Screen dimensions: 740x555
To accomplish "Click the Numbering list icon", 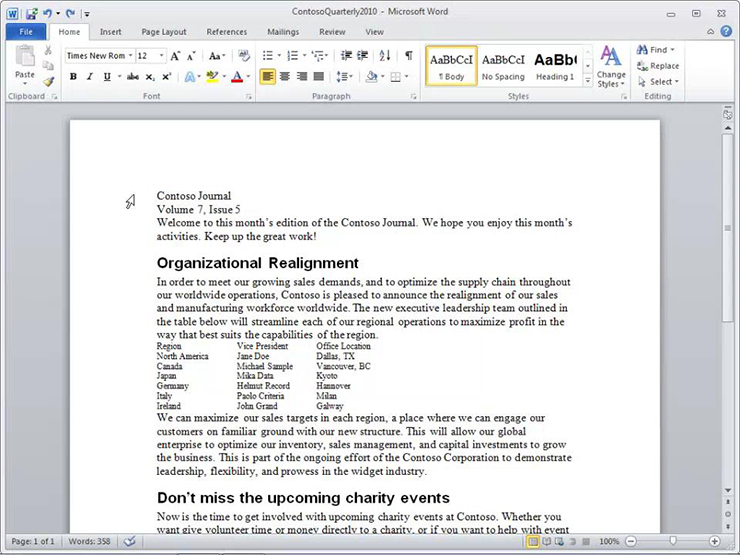I will point(293,56).
